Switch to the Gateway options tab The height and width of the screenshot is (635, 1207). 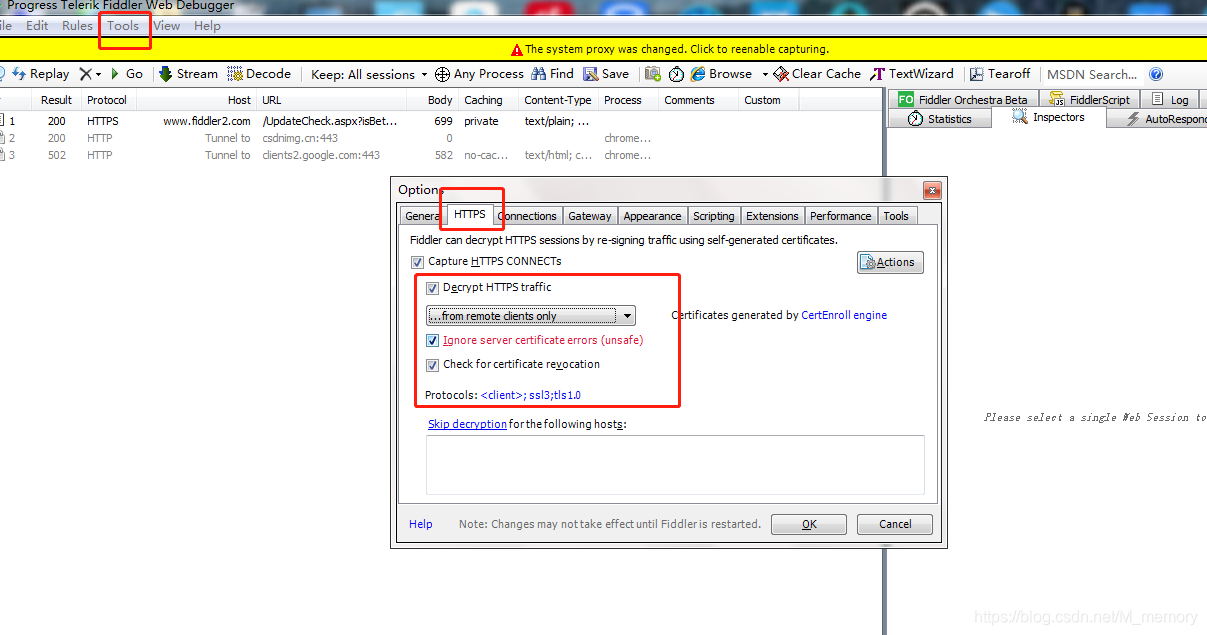pyautogui.click(x=590, y=216)
